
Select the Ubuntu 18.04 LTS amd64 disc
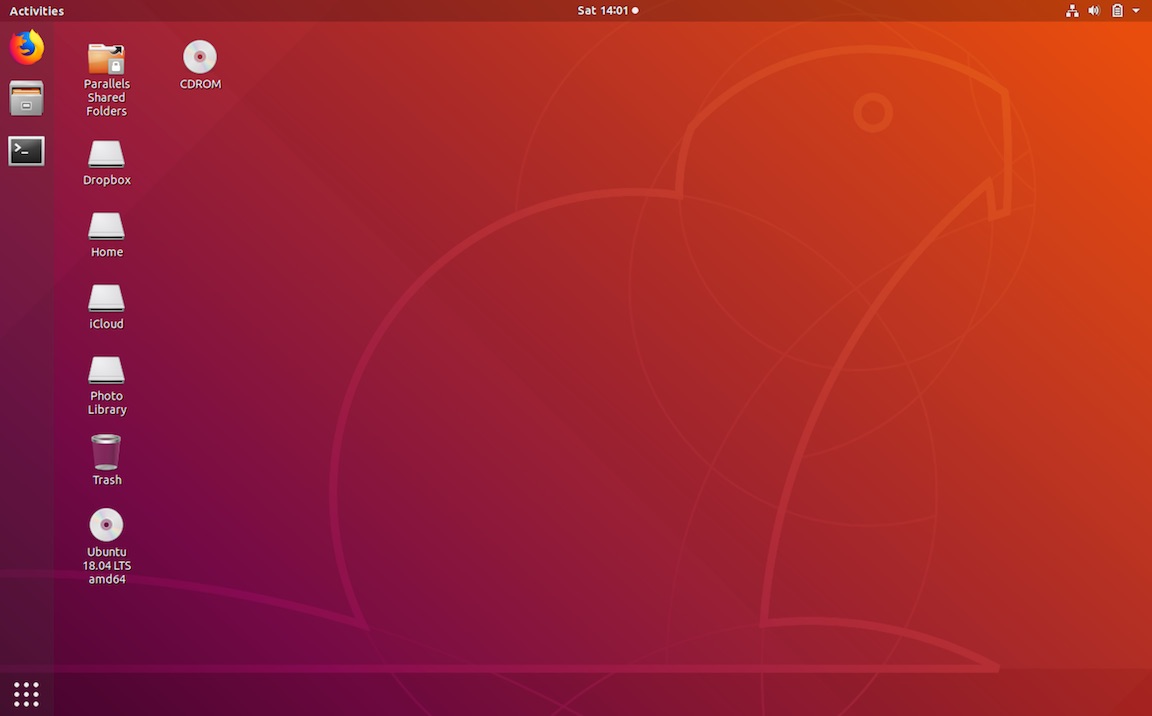point(106,523)
